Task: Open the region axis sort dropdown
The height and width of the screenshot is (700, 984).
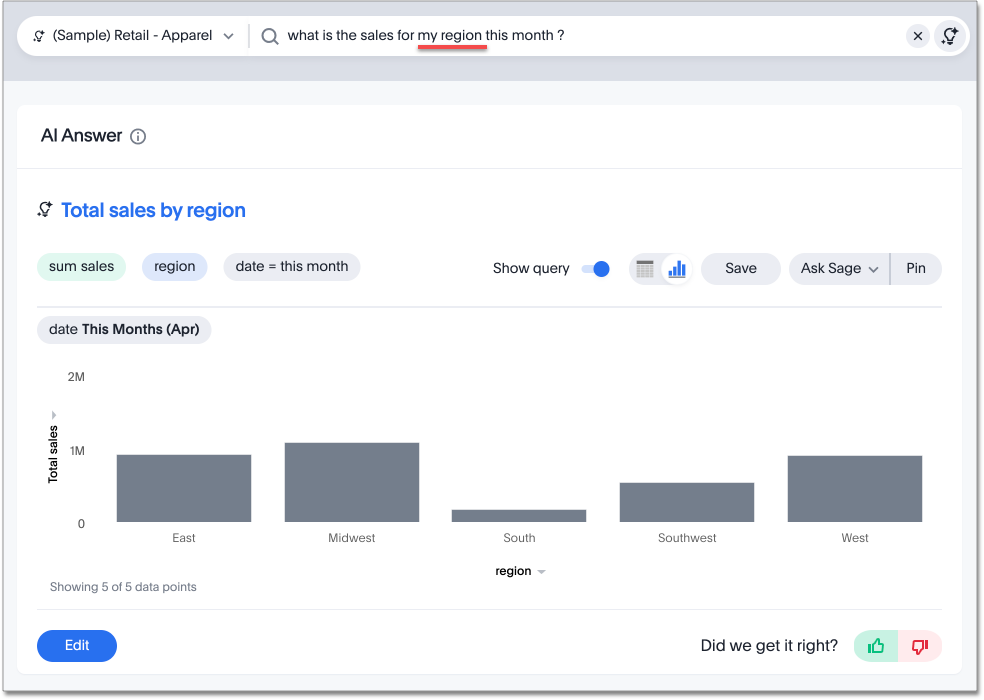Action: (x=541, y=572)
